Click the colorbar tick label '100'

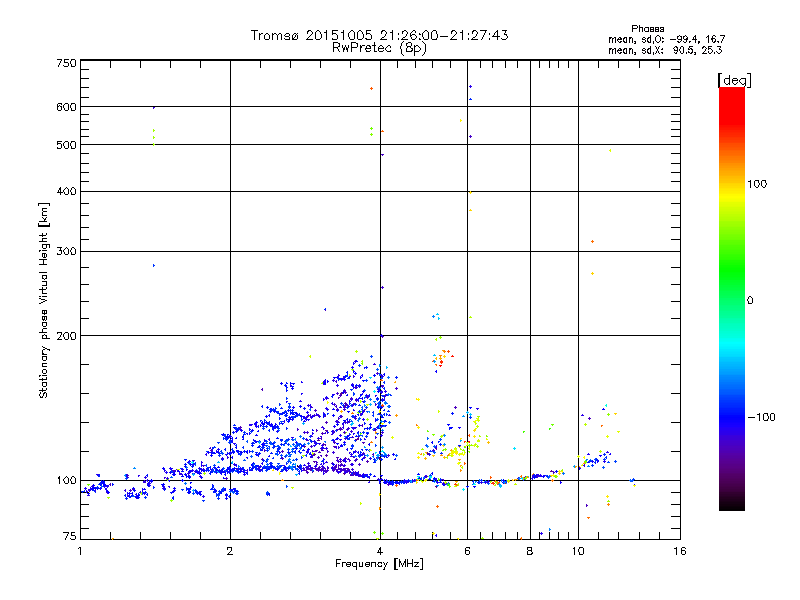(x=757, y=184)
